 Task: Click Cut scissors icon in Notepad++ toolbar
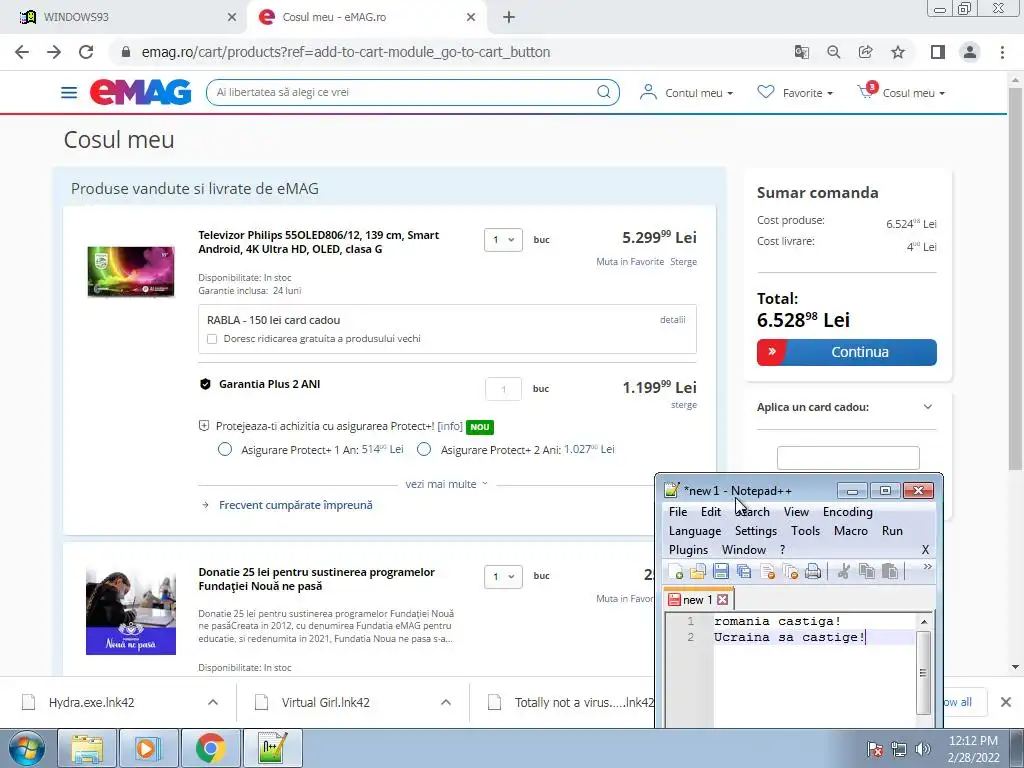pyautogui.click(x=844, y=572)
